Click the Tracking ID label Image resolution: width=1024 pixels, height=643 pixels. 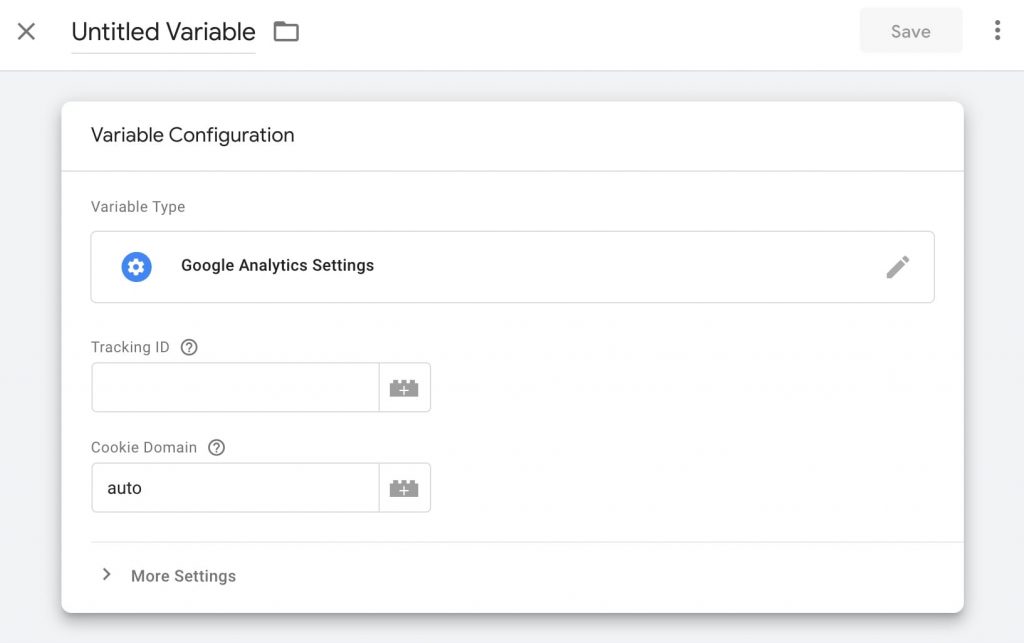130,347
